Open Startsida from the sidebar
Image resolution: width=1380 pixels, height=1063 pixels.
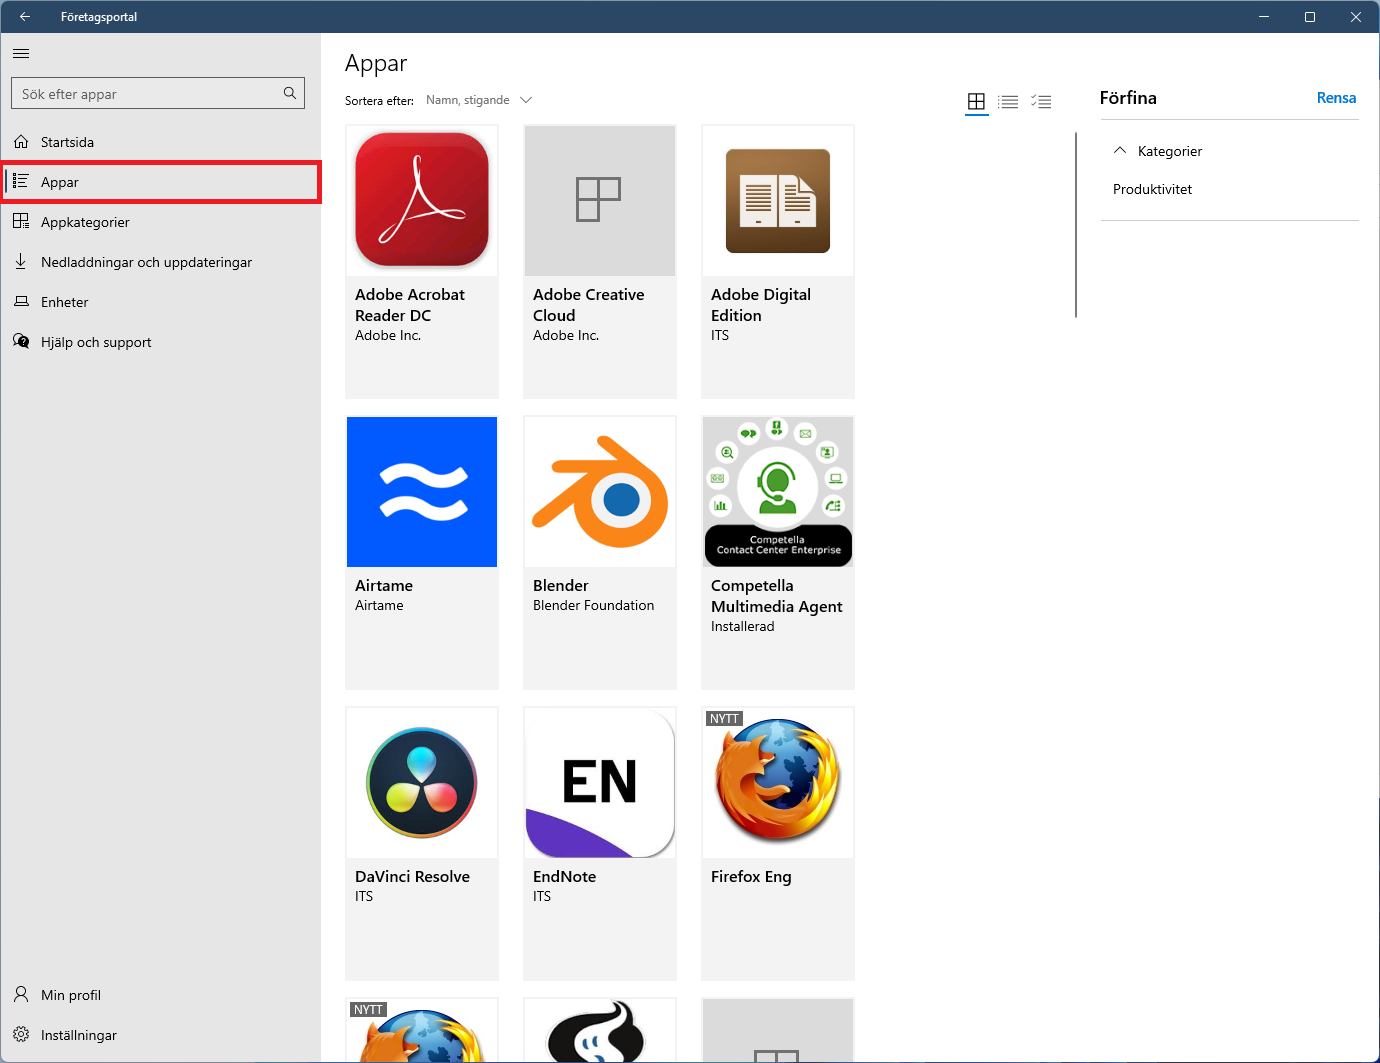pyautogui.click(x=160, y=142)
